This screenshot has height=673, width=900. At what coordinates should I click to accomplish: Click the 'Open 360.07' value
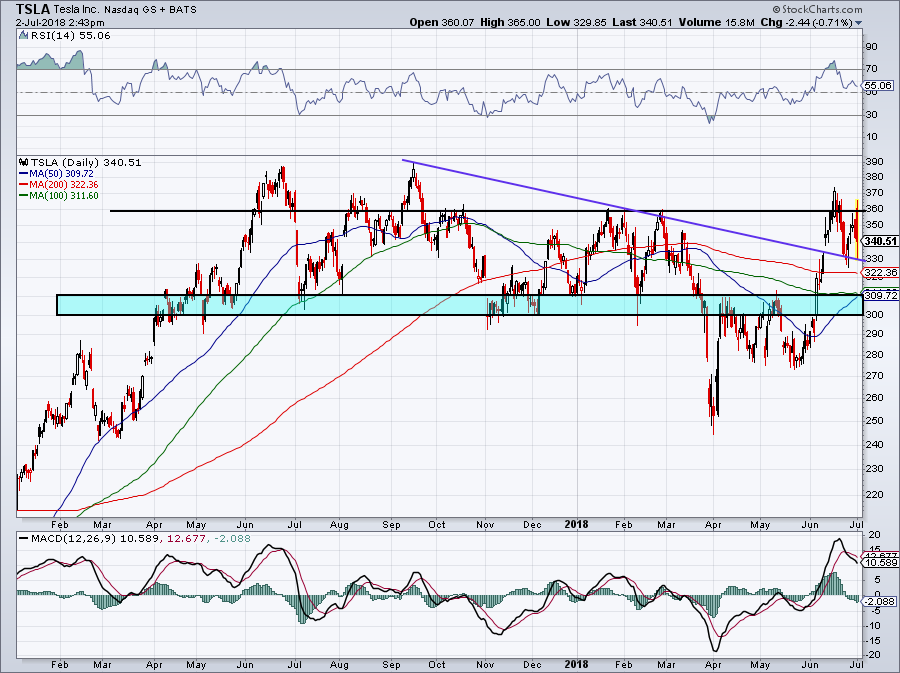(x=442, y=22)
